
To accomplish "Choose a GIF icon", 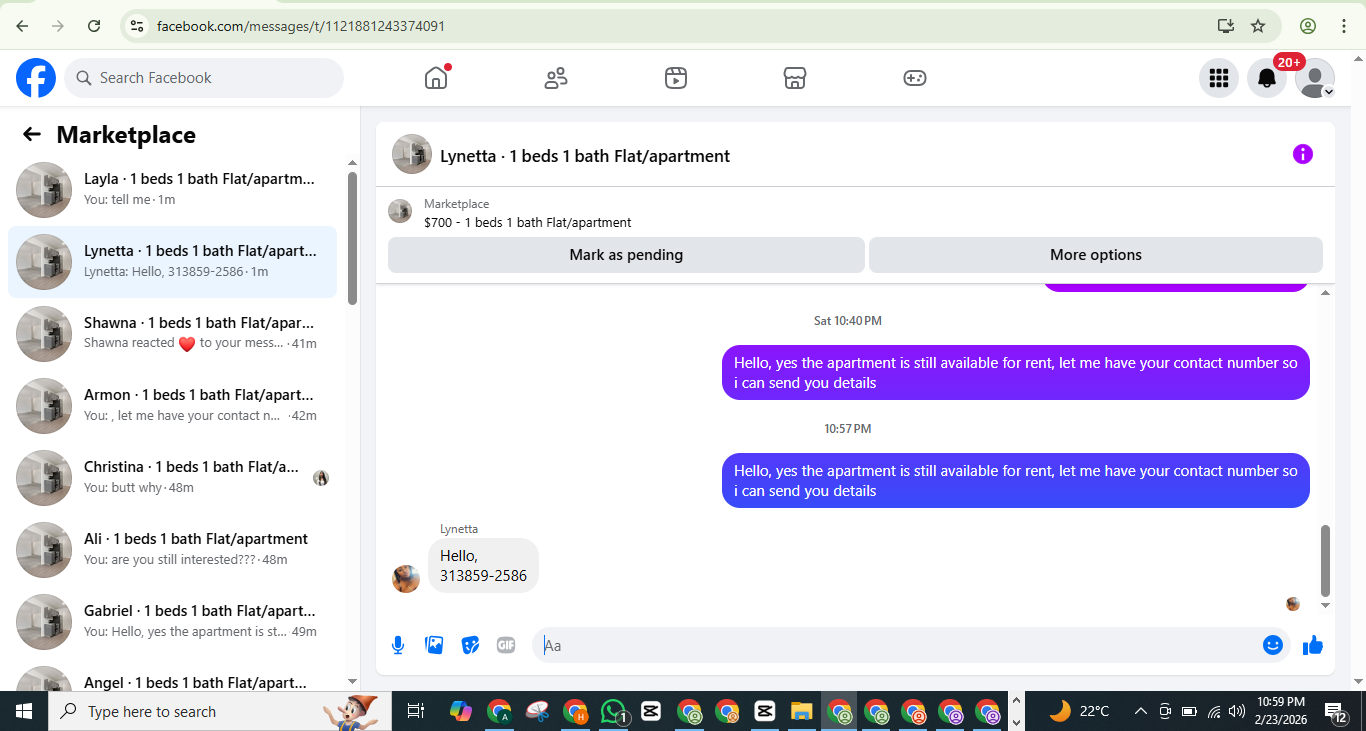I will point(506,645).
